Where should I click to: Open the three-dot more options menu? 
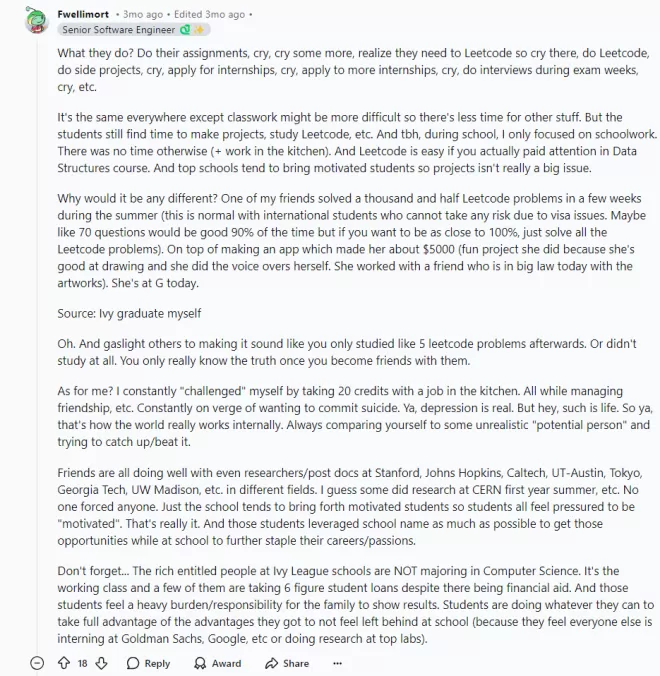[x=338, y=663]
